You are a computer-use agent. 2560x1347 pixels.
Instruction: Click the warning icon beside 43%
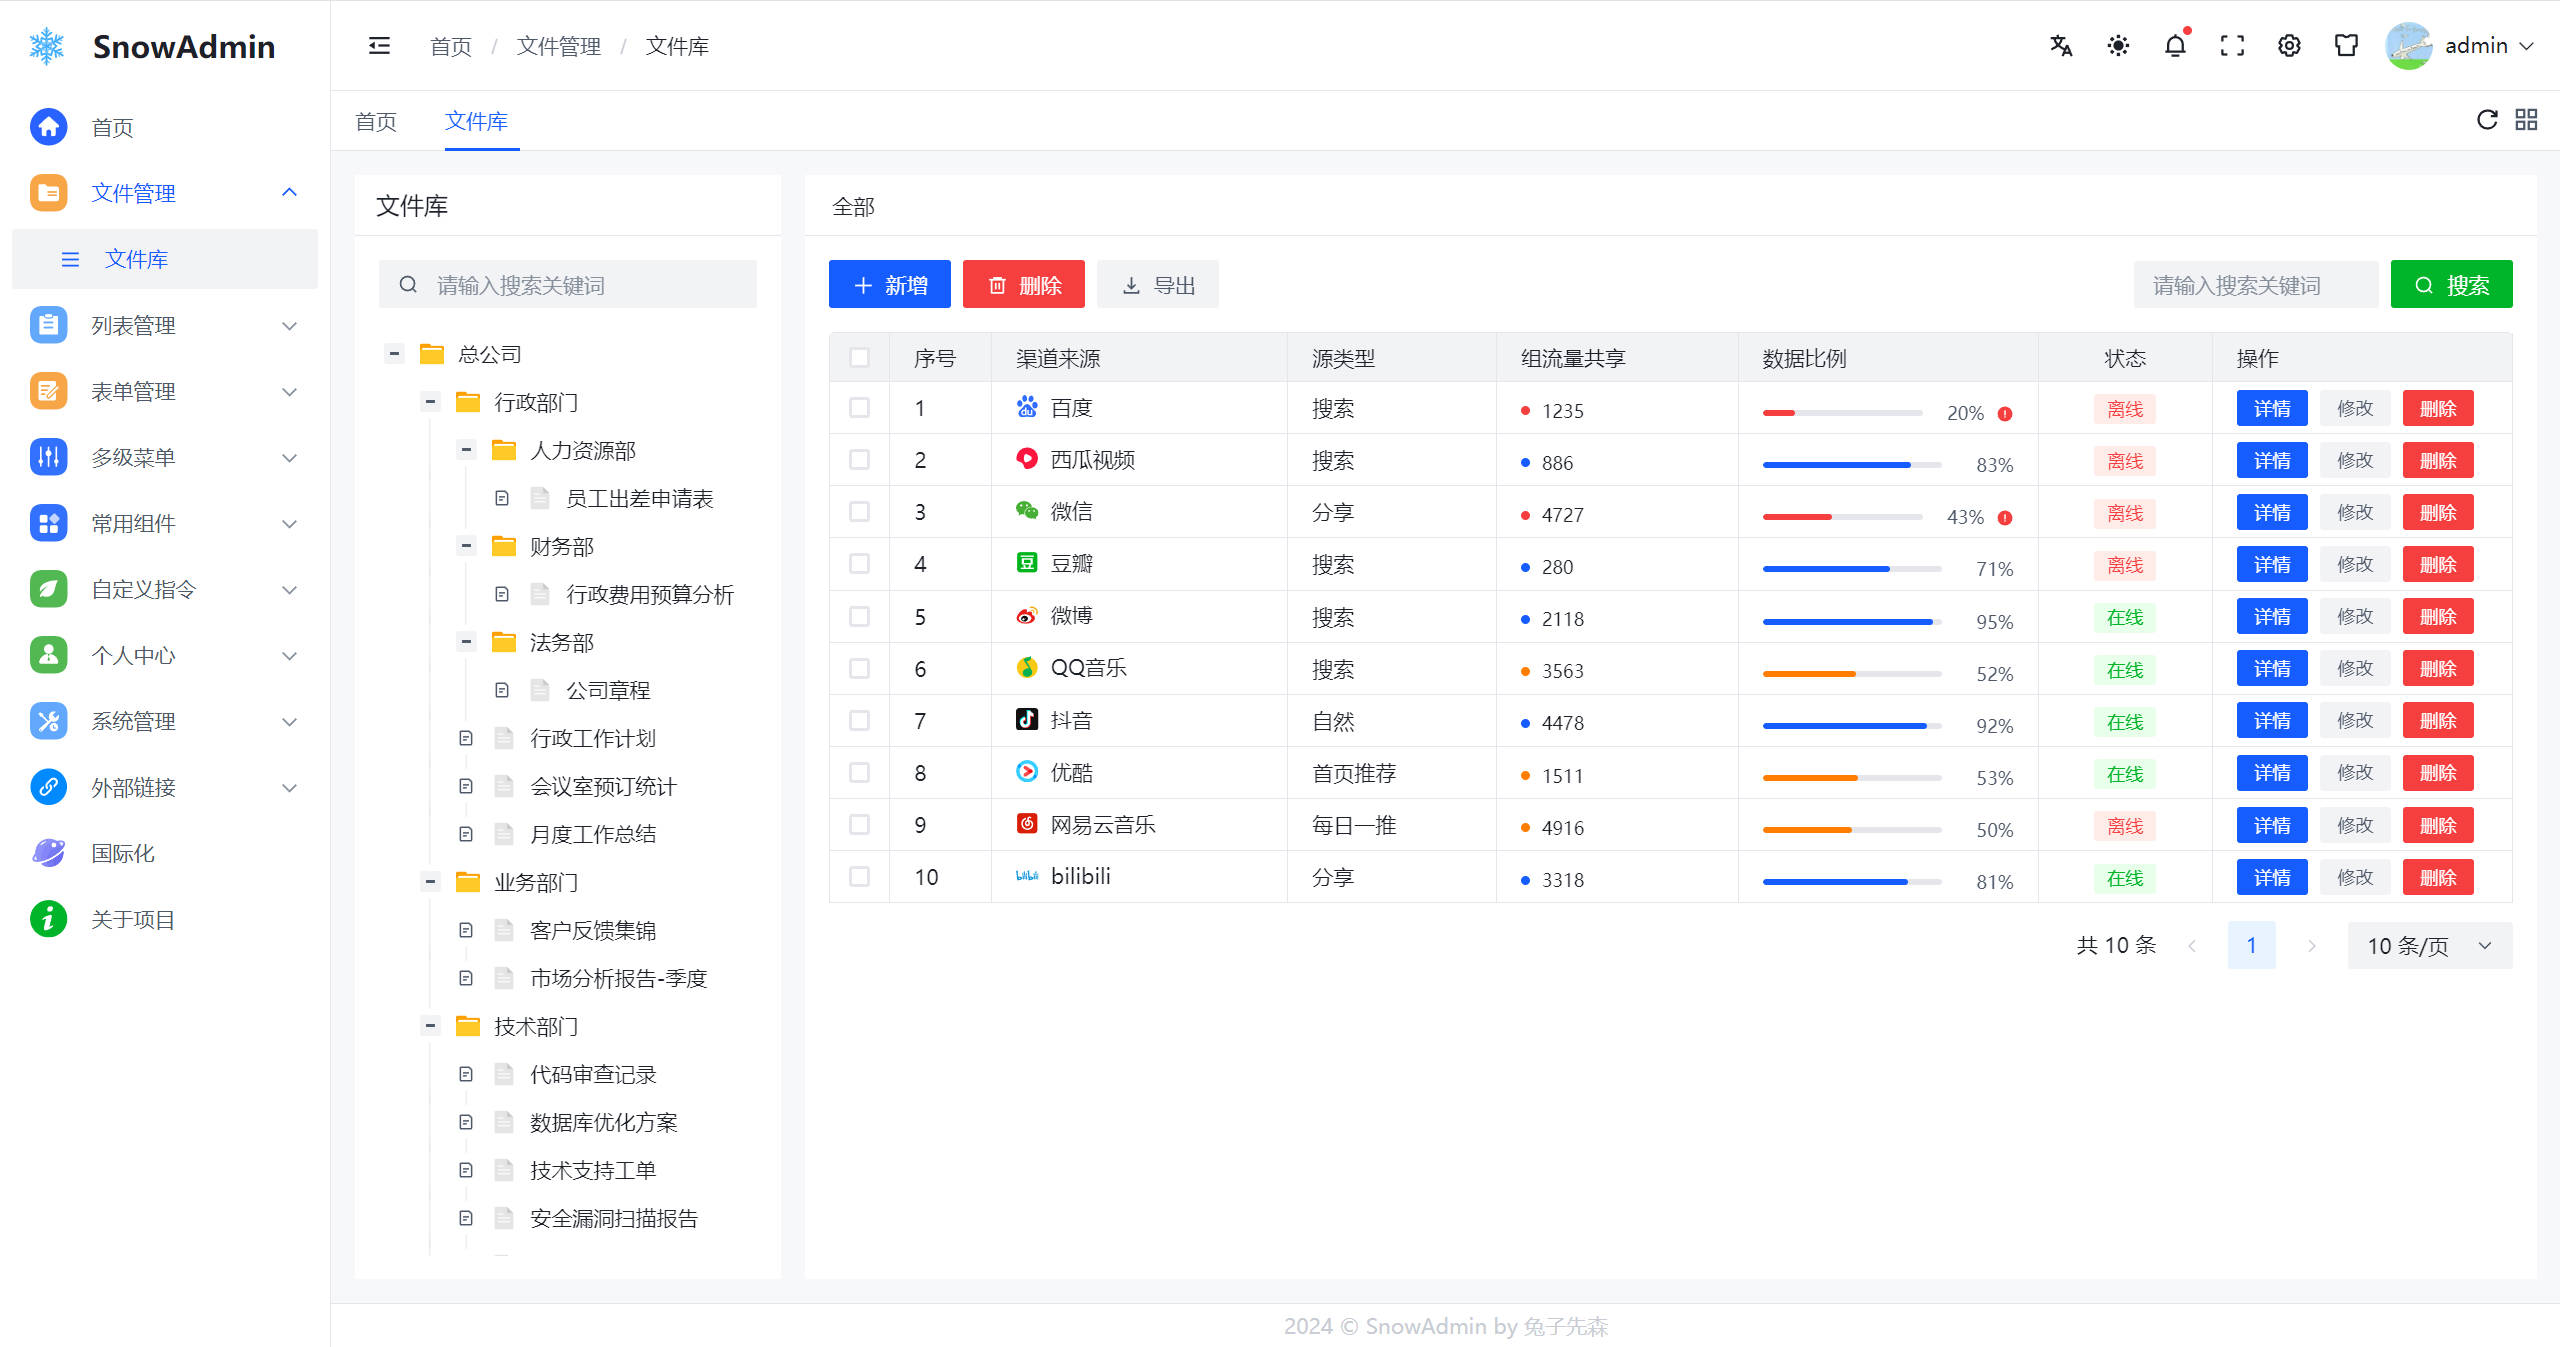(x=2005, y=517)
